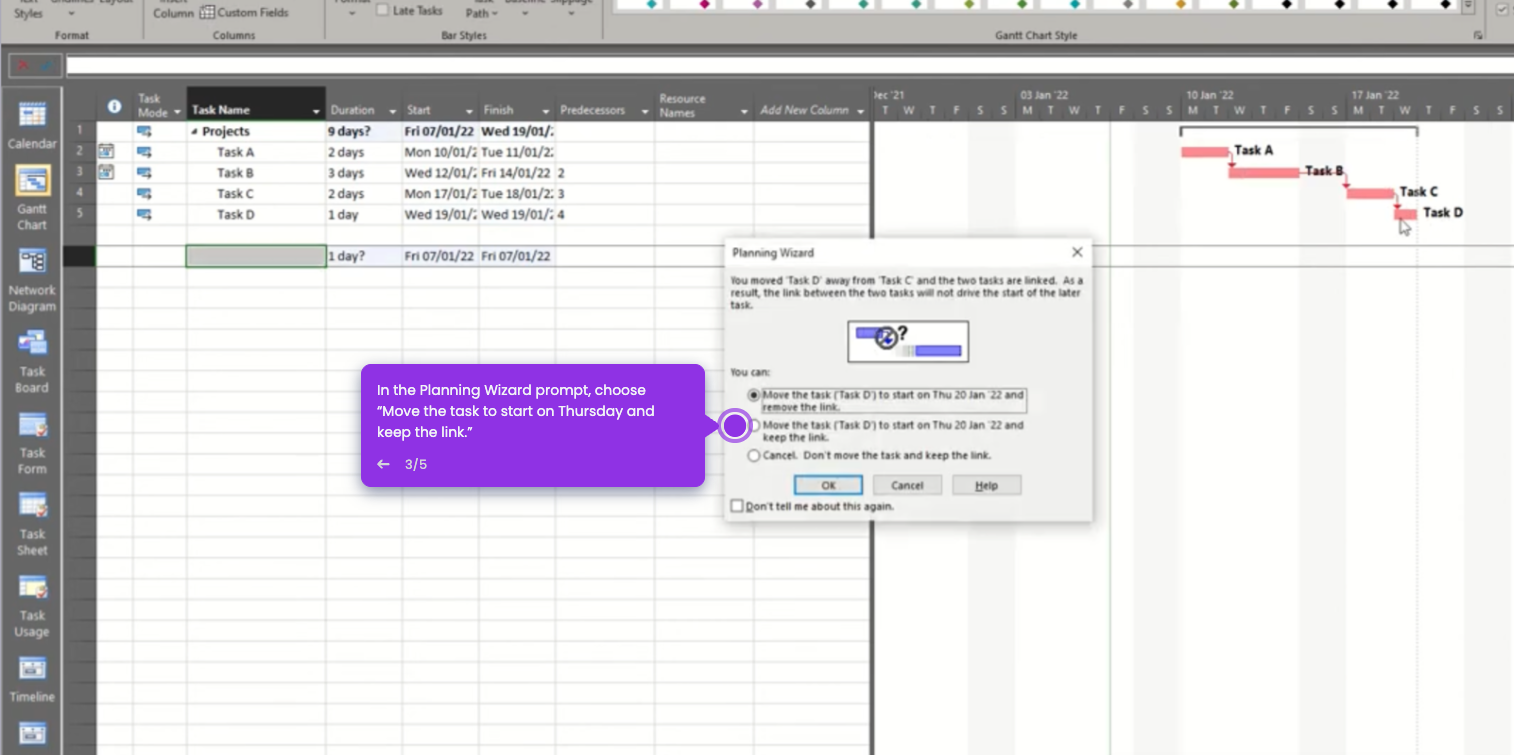Click into the entry bar text field
Image resolution: width=1514 pixels, height=755 pixels.
[789, 66]
